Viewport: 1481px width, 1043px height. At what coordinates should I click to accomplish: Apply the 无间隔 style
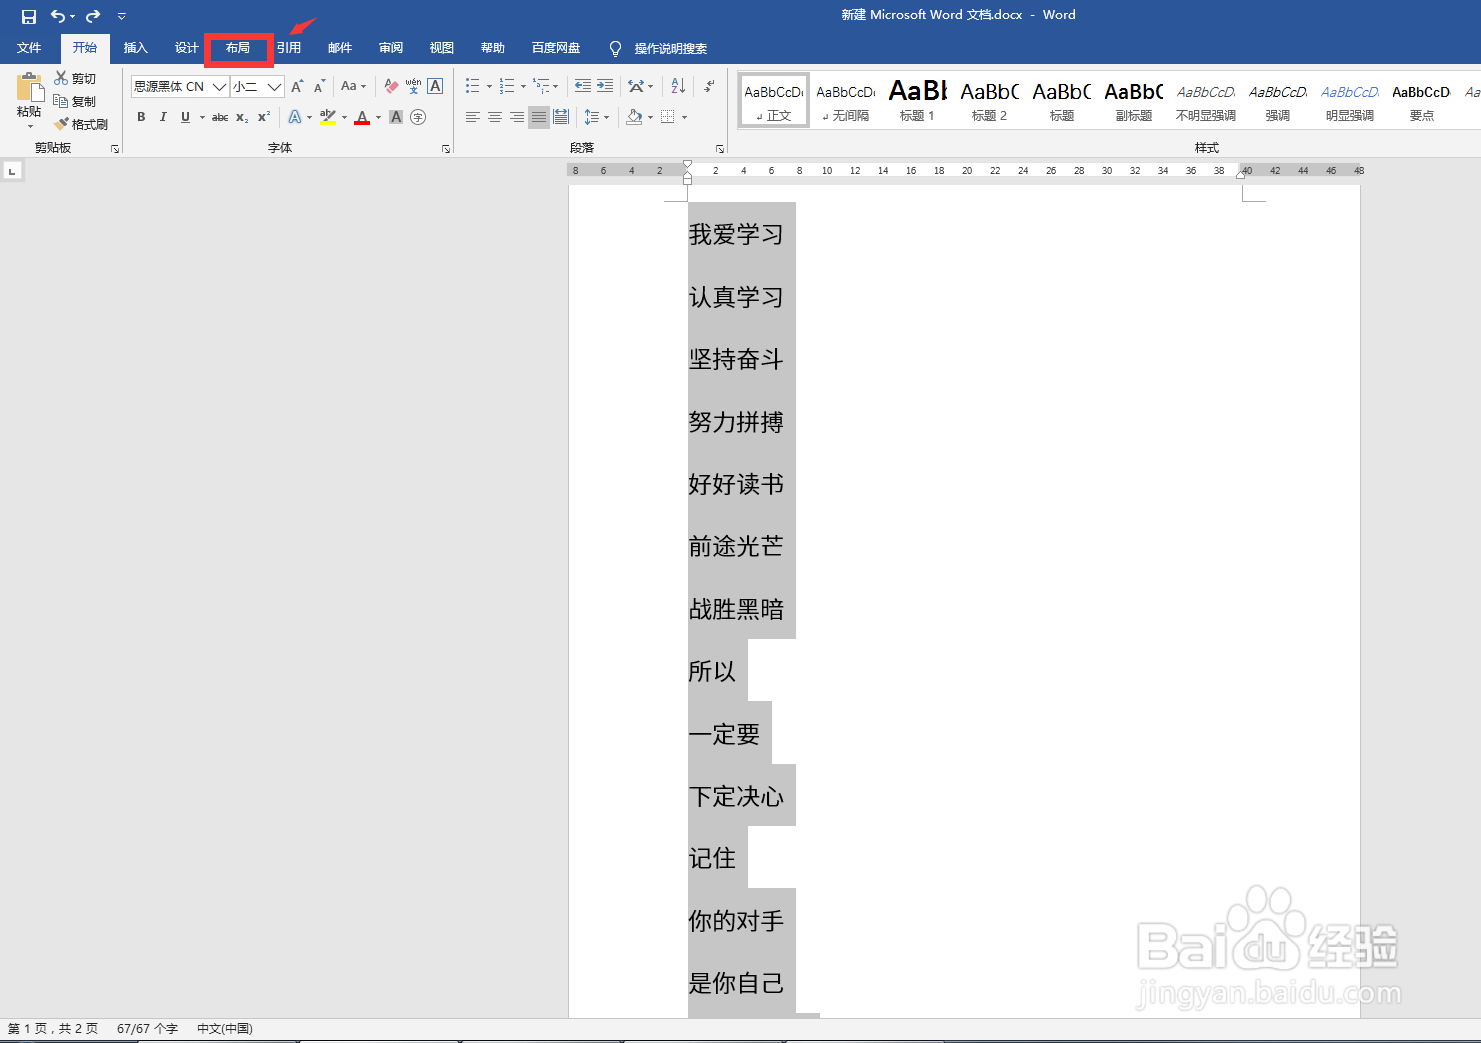[845, 100]
